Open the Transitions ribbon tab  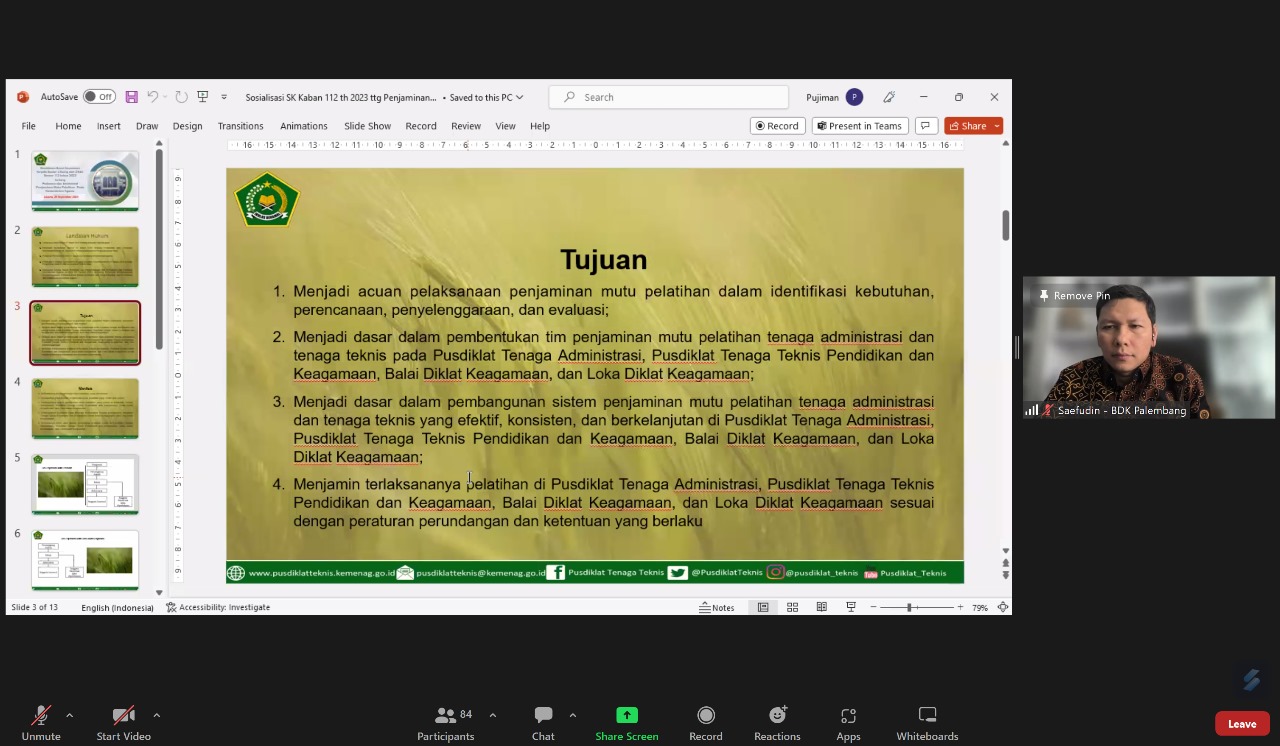[x=241, y=126]
